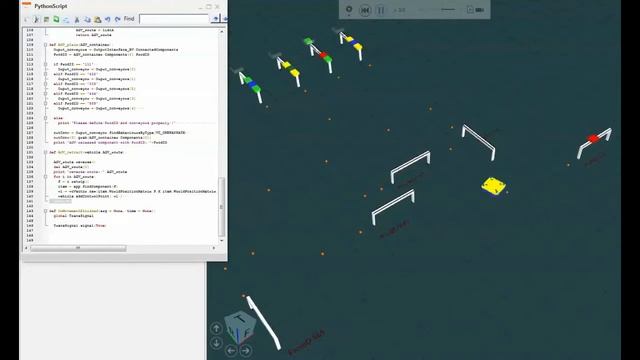Click the scroll-up arrow of the code editor
This screenshot has height=360, width=640.
point(222,31)
